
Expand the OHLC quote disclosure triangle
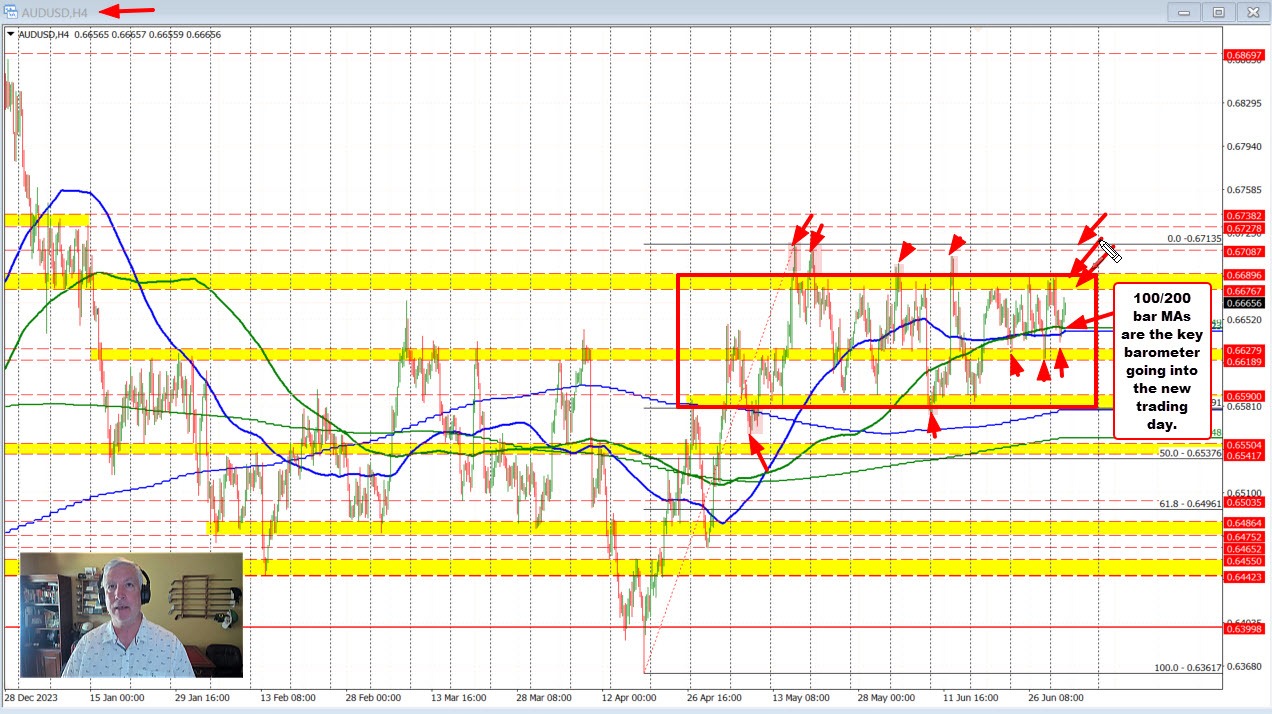(10, 34)
